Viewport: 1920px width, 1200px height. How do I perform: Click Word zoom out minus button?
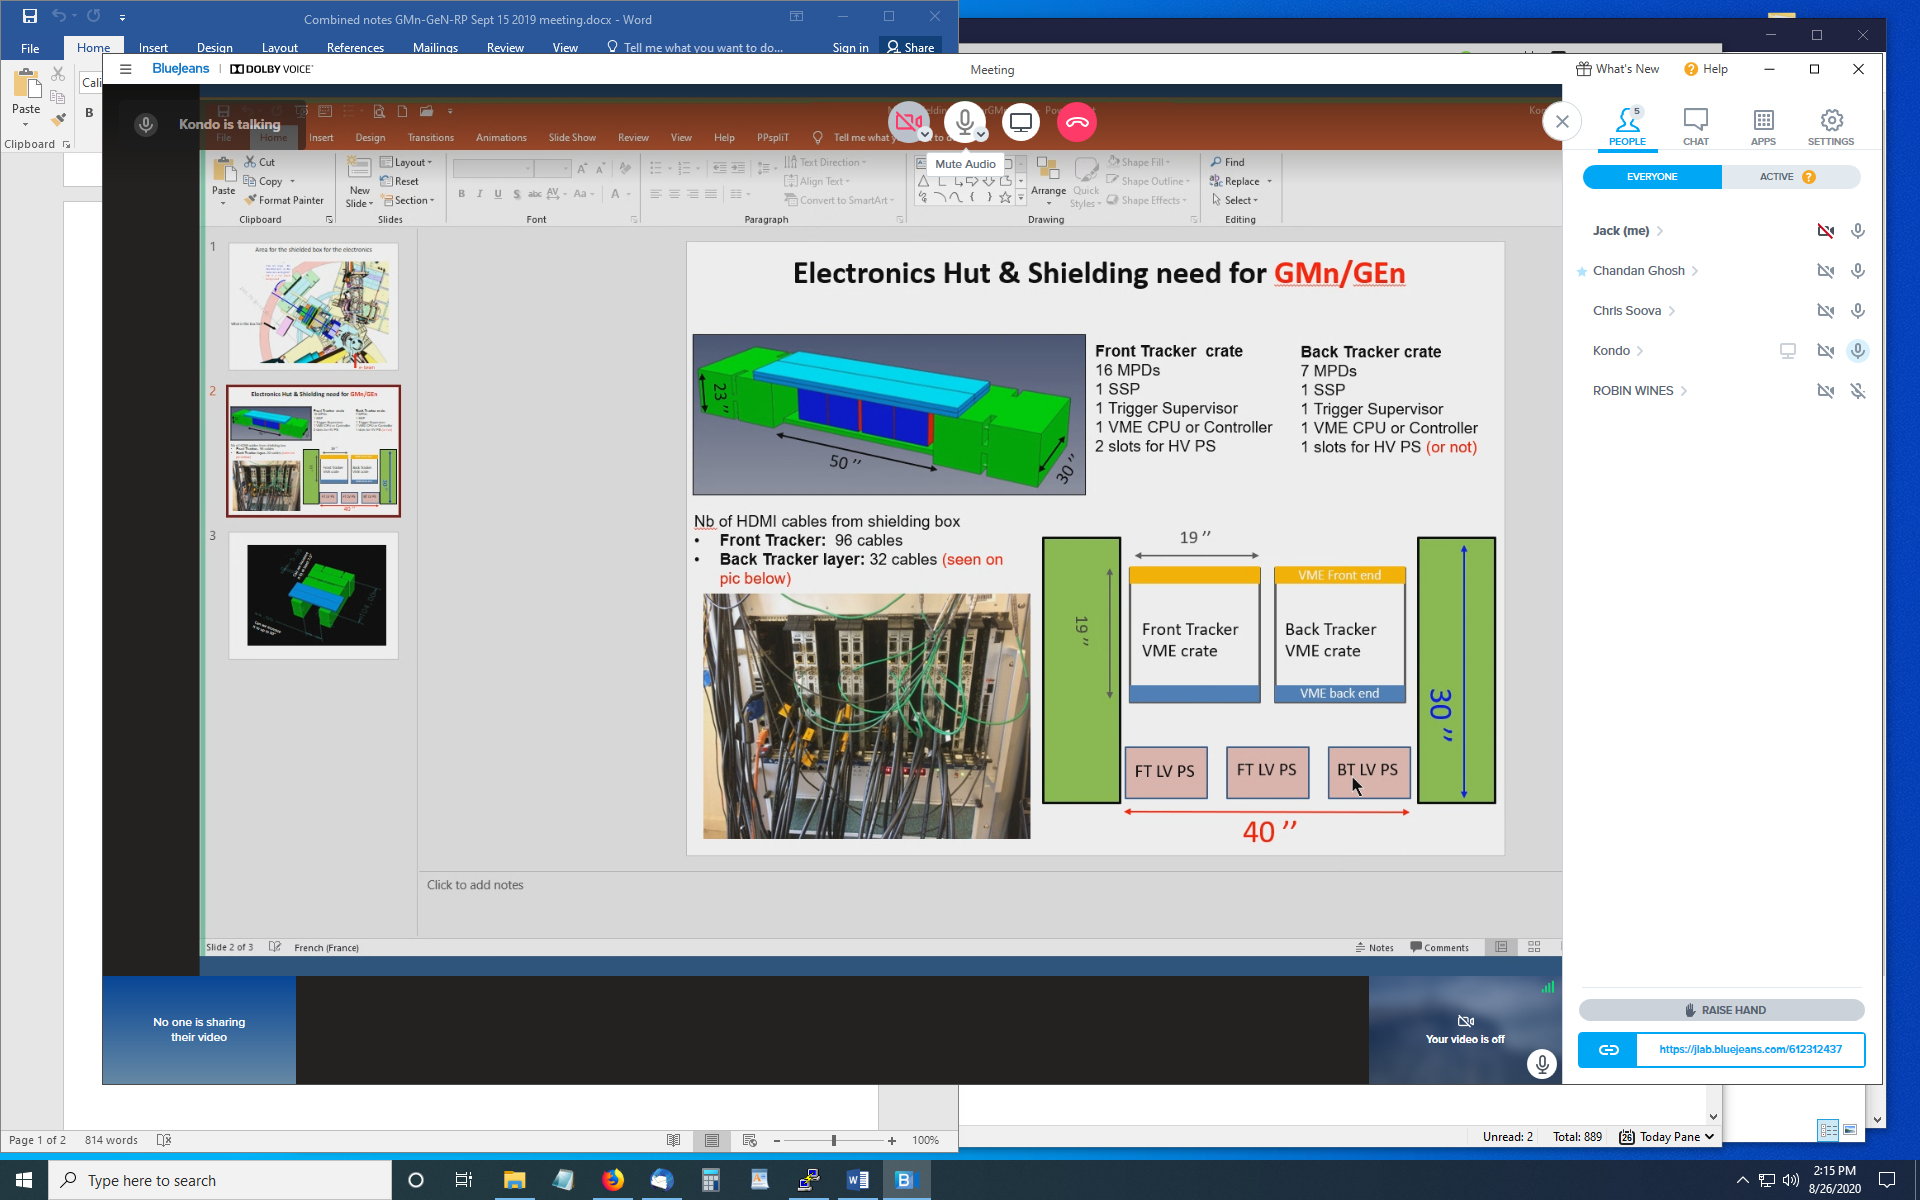point(776,1140)
